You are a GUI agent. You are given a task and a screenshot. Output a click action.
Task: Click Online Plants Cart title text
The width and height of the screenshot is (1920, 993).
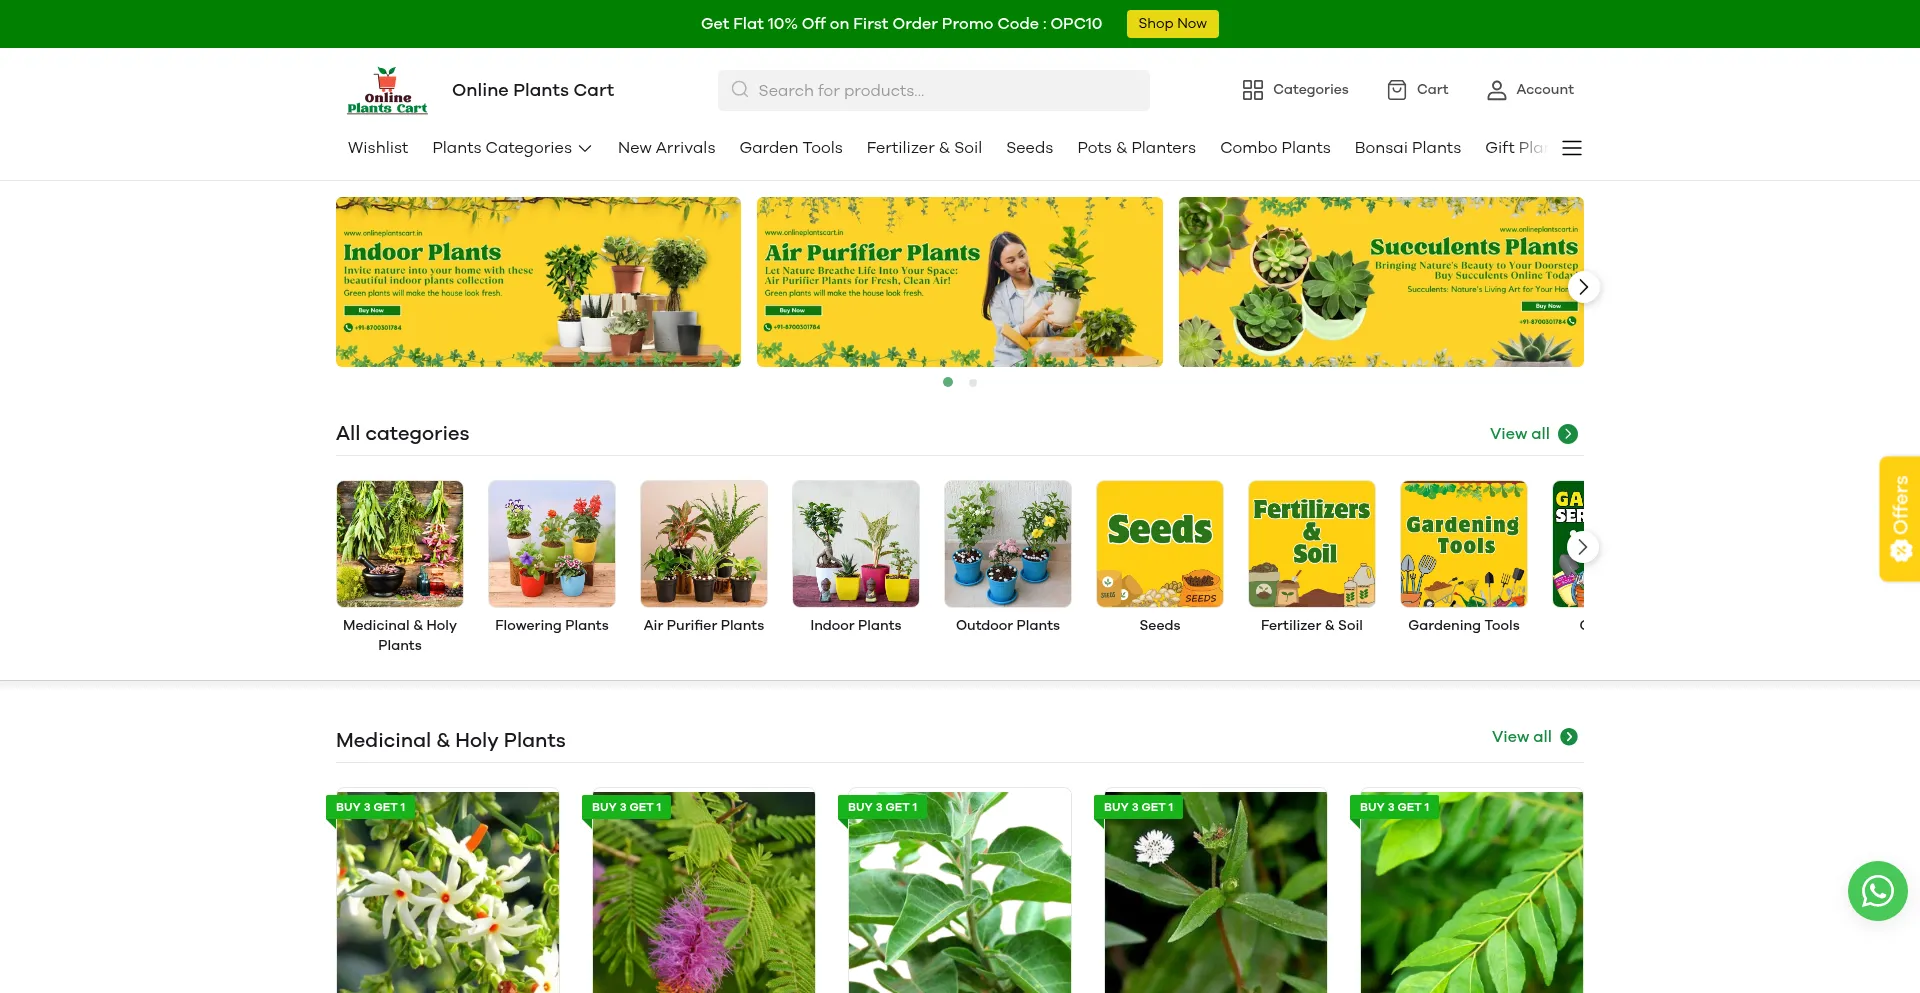[533, 90]
